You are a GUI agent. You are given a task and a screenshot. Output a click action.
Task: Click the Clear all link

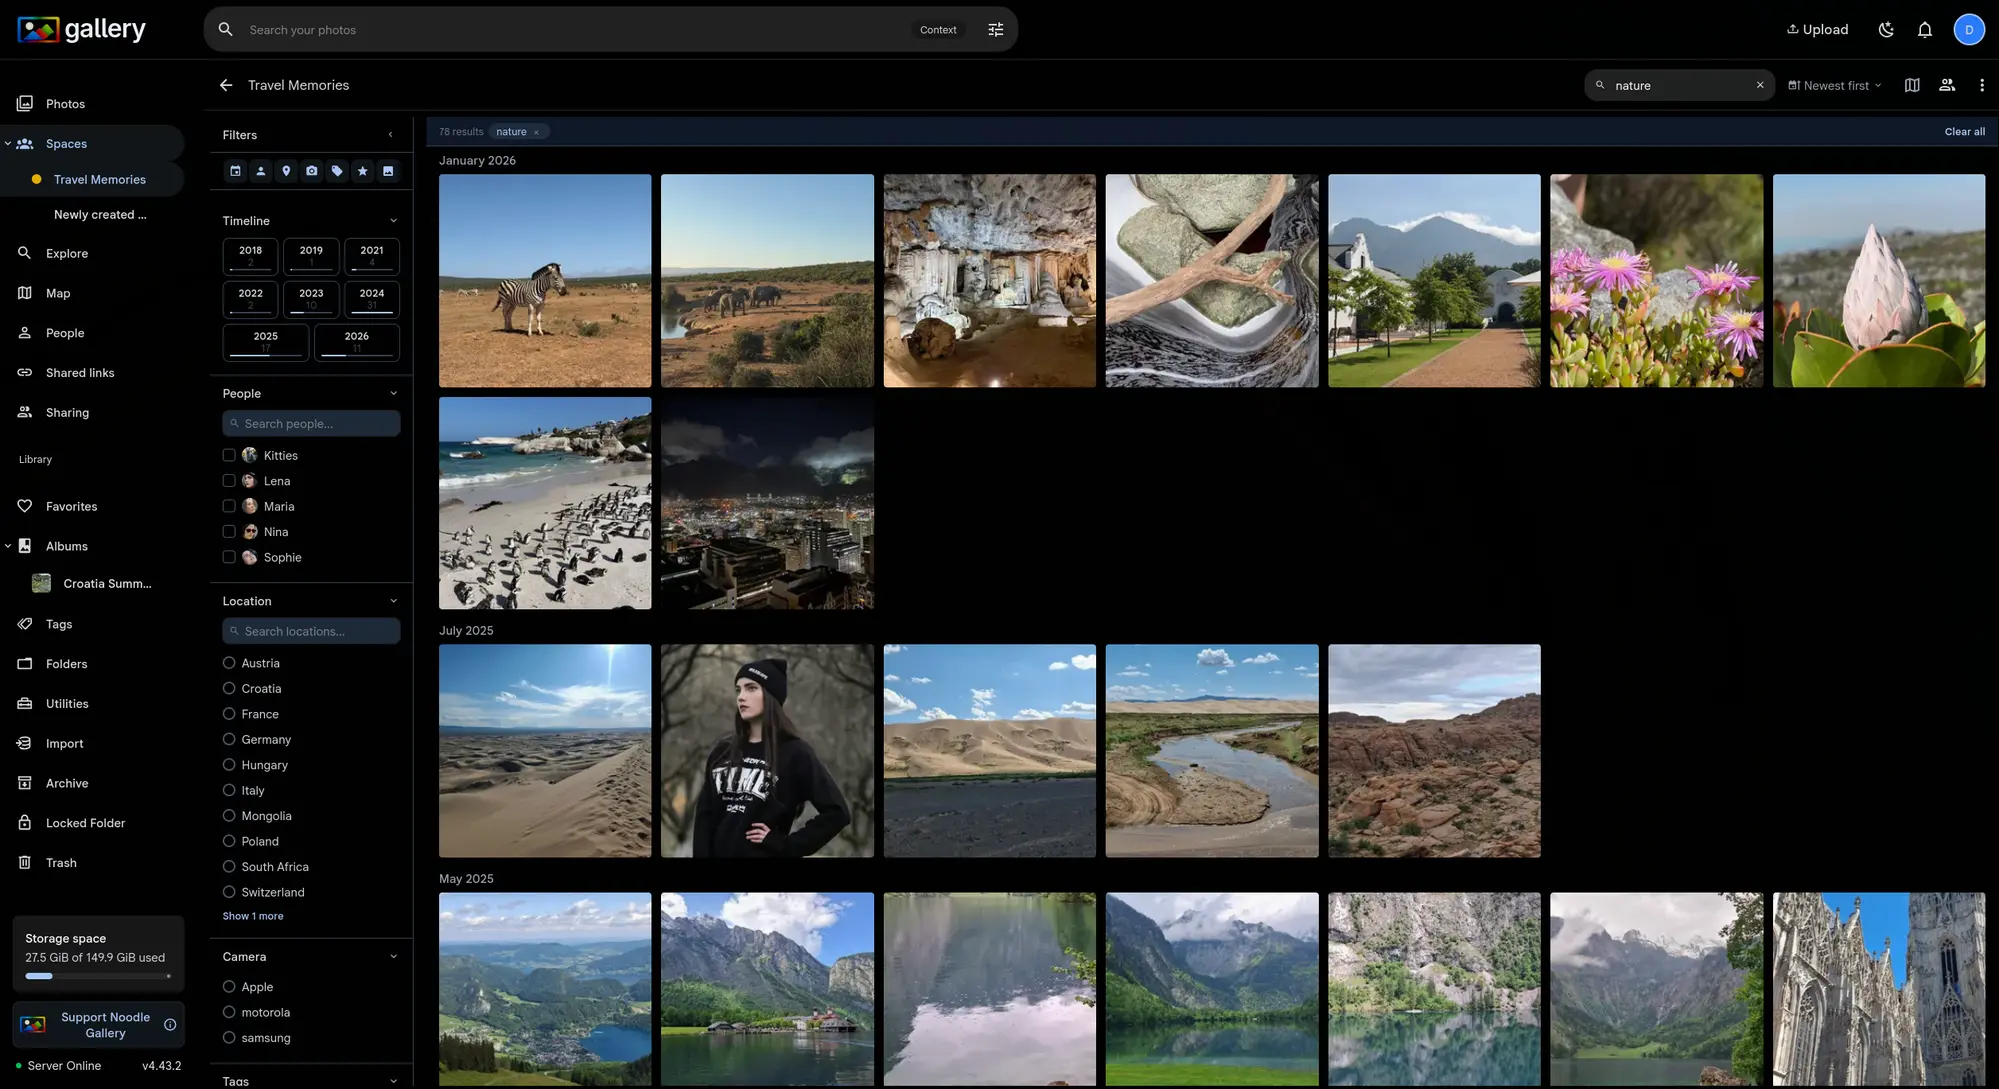(1964, 132)
